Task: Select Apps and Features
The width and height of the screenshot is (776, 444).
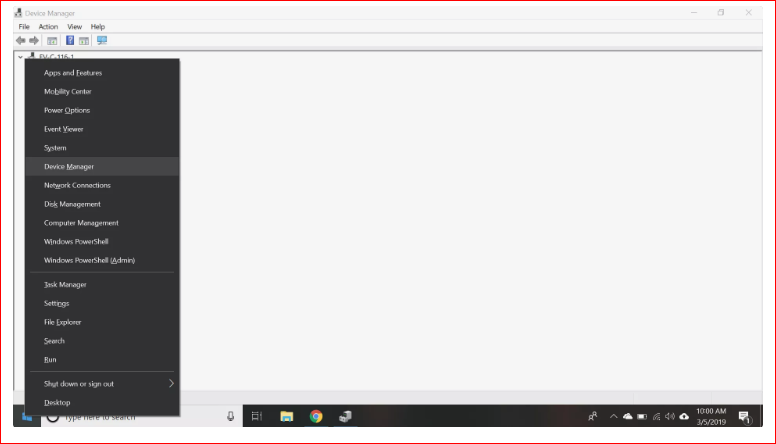Action: (102, 73)
